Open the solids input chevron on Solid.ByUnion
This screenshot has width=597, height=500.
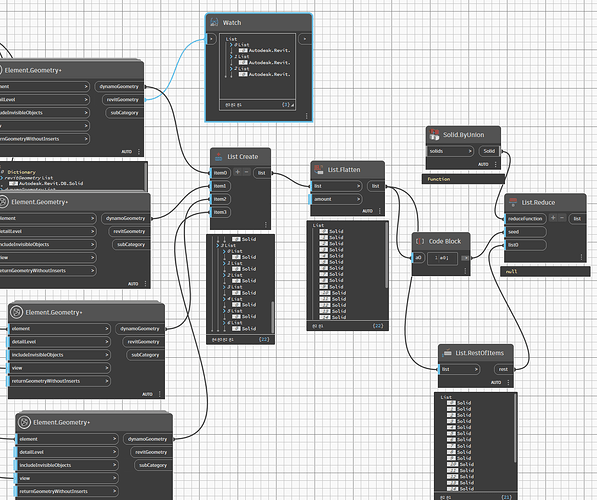click(470, 151)
